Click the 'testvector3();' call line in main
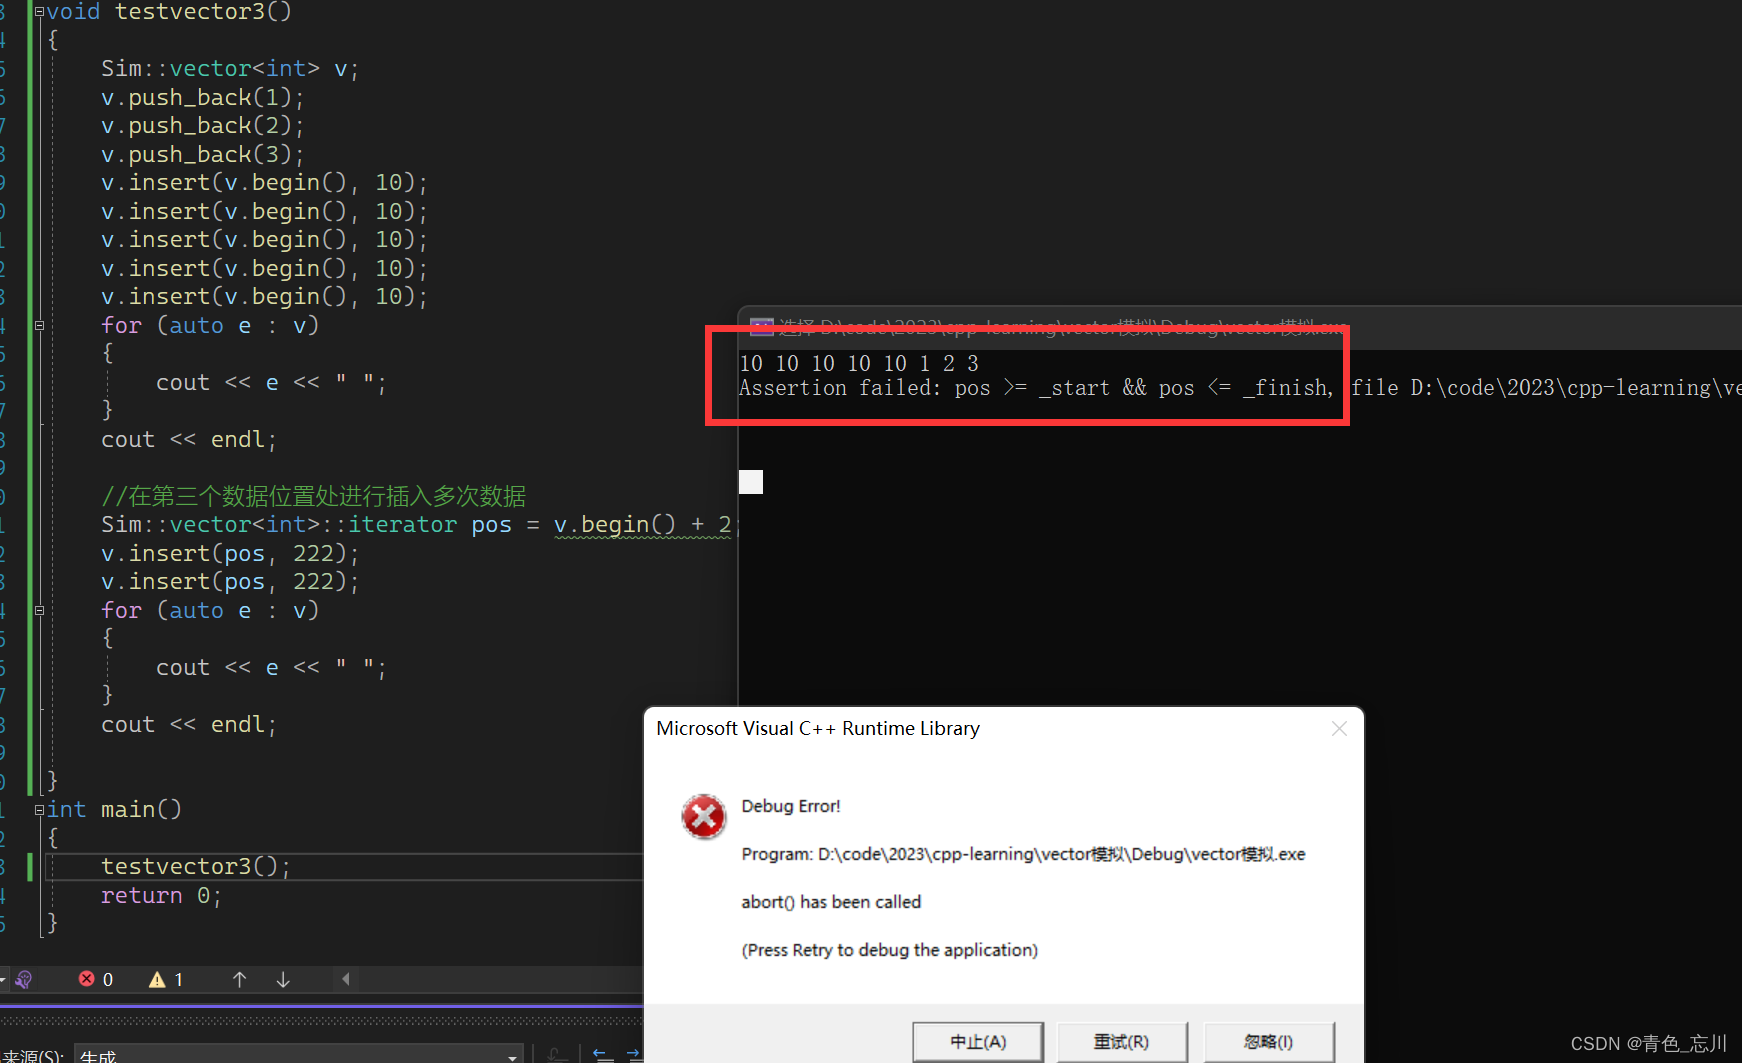 196,866
